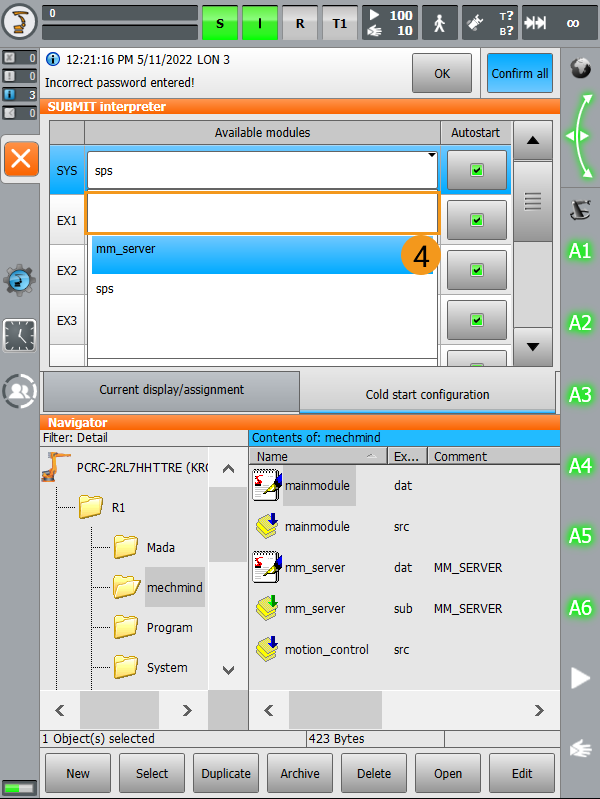Viewport: 600px width, 799px height.
Task: Click right arrow under file list
Action: point(539,710)
